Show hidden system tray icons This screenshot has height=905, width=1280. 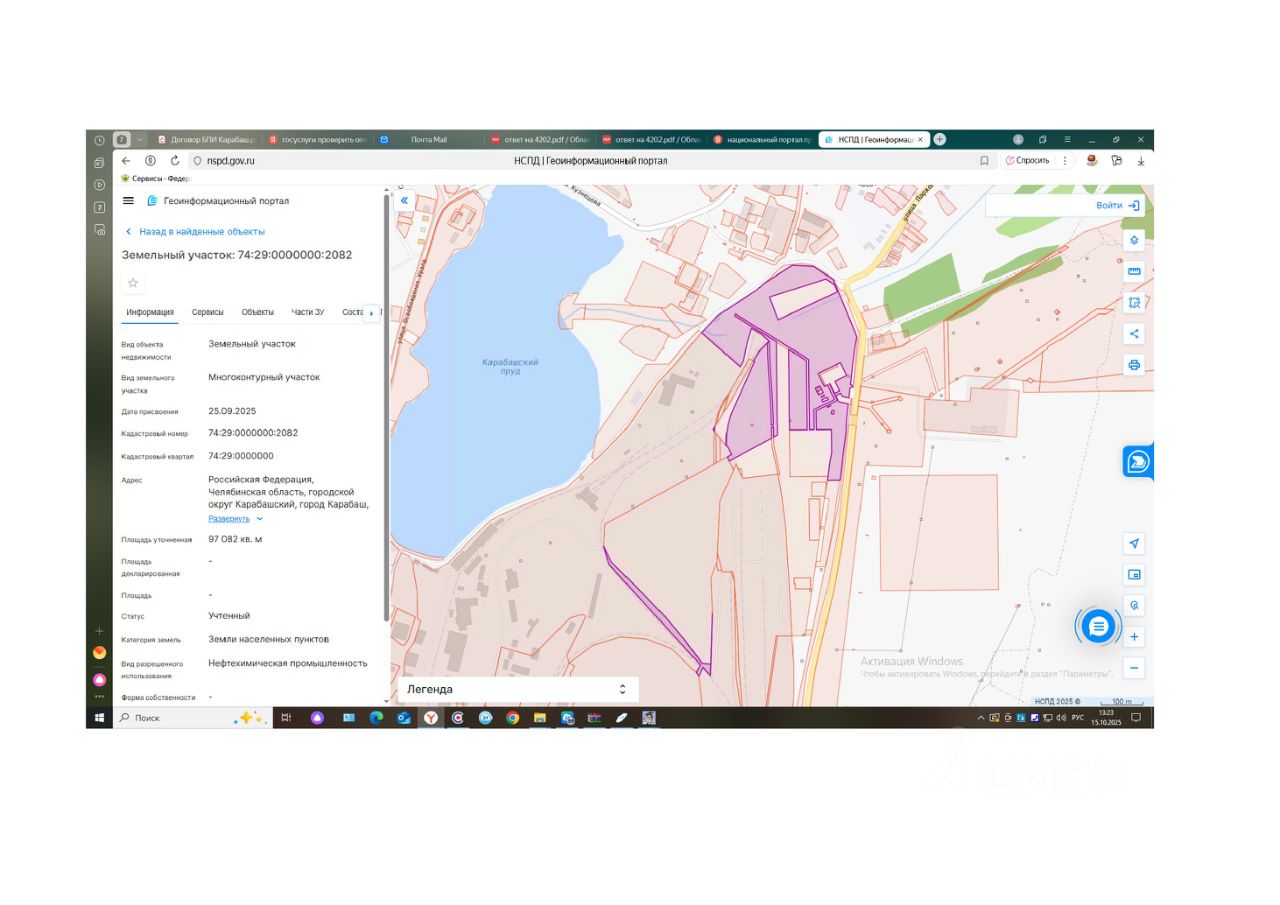(x=980, y=718)
